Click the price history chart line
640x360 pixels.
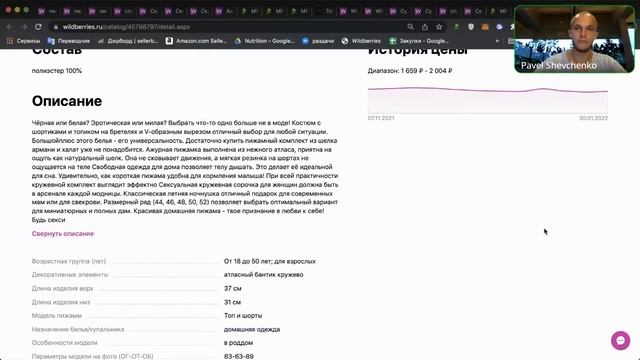[x=488, y=89]
